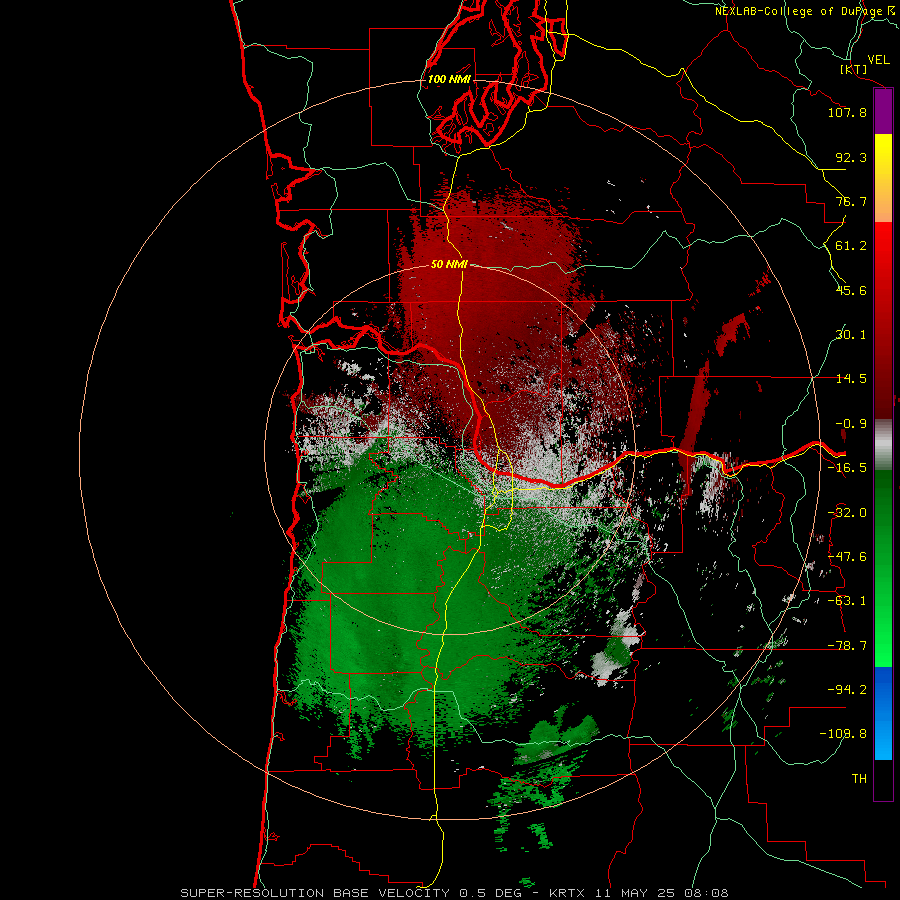900x900 pixels.
Task: Select the -47.6 velocity scale value
Action: 847,557
